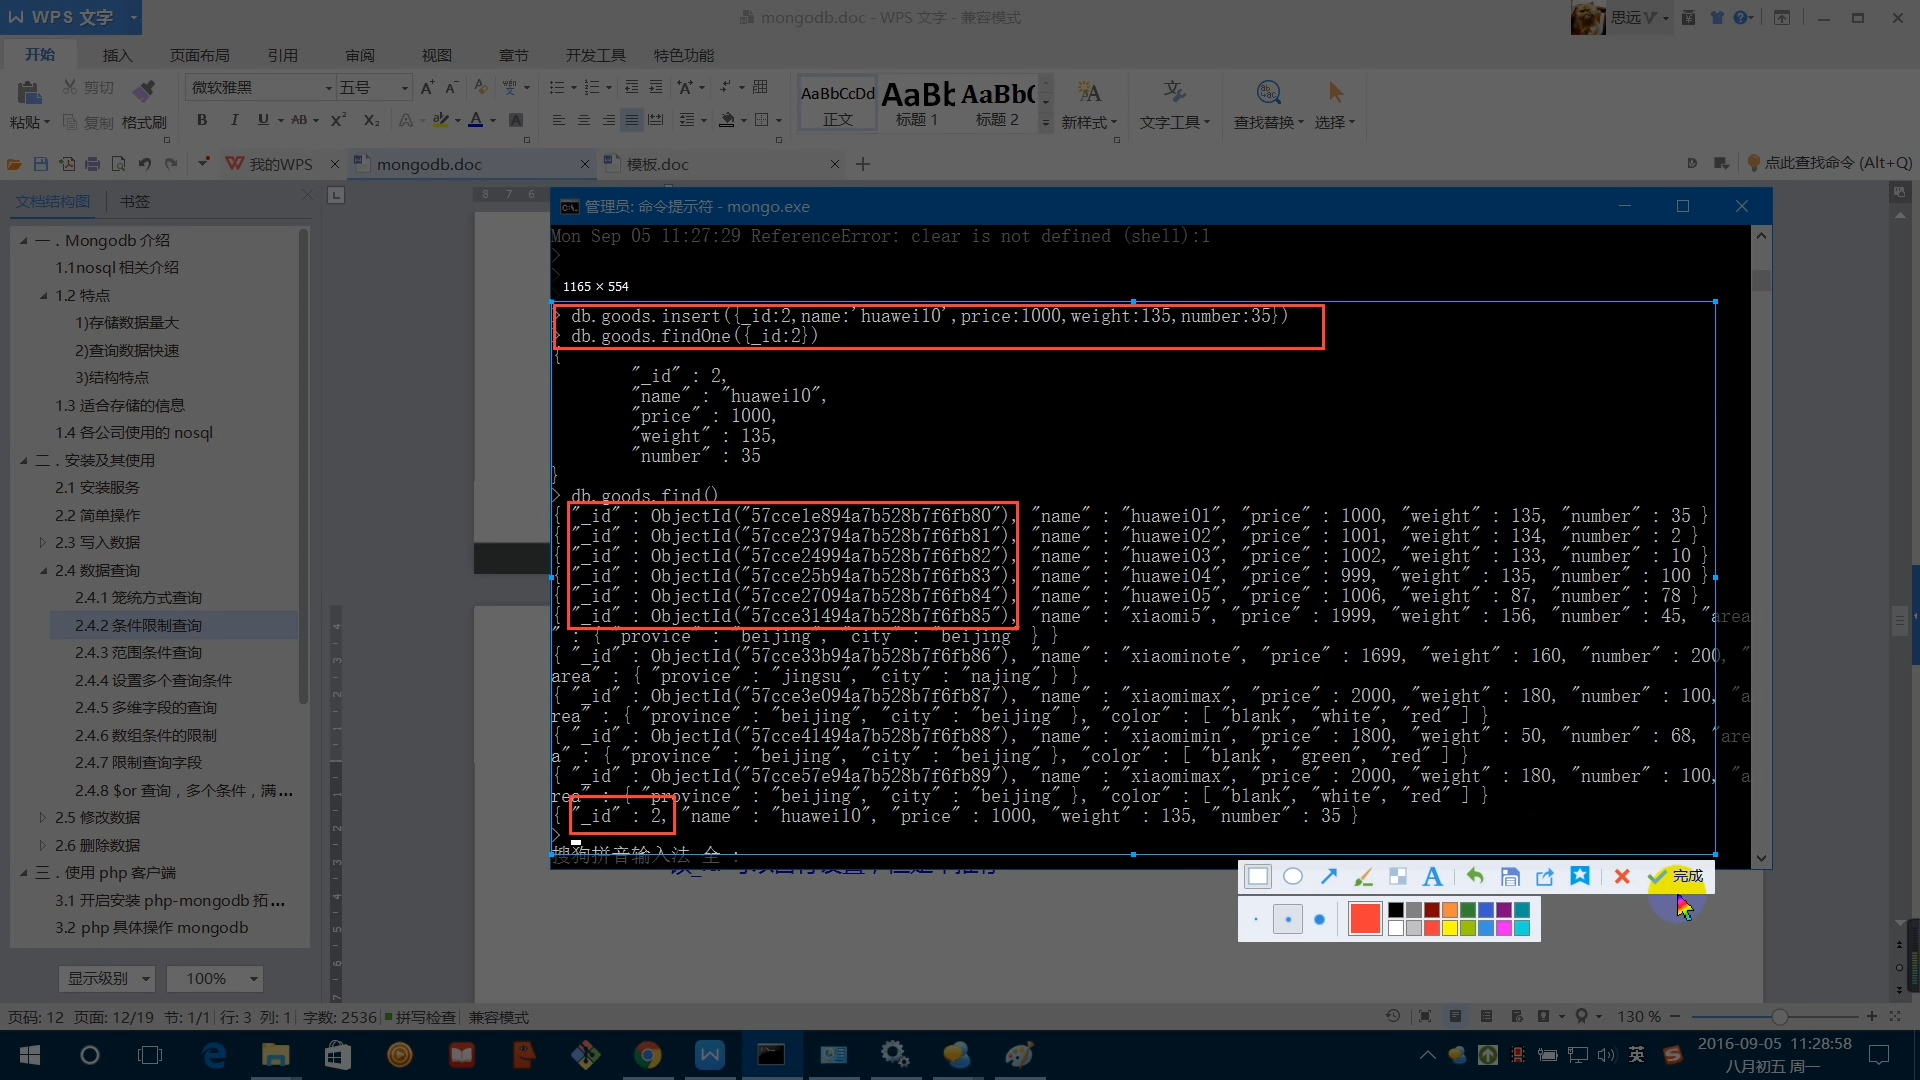Collapse the 2.4 数据查询 tree node

pos(43,571)
